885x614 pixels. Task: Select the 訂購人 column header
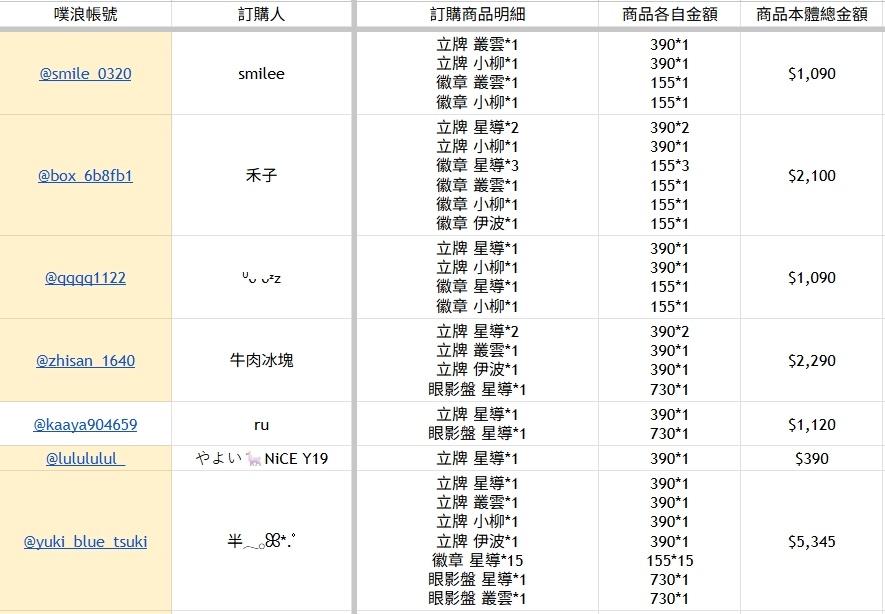tap(261, 15)
